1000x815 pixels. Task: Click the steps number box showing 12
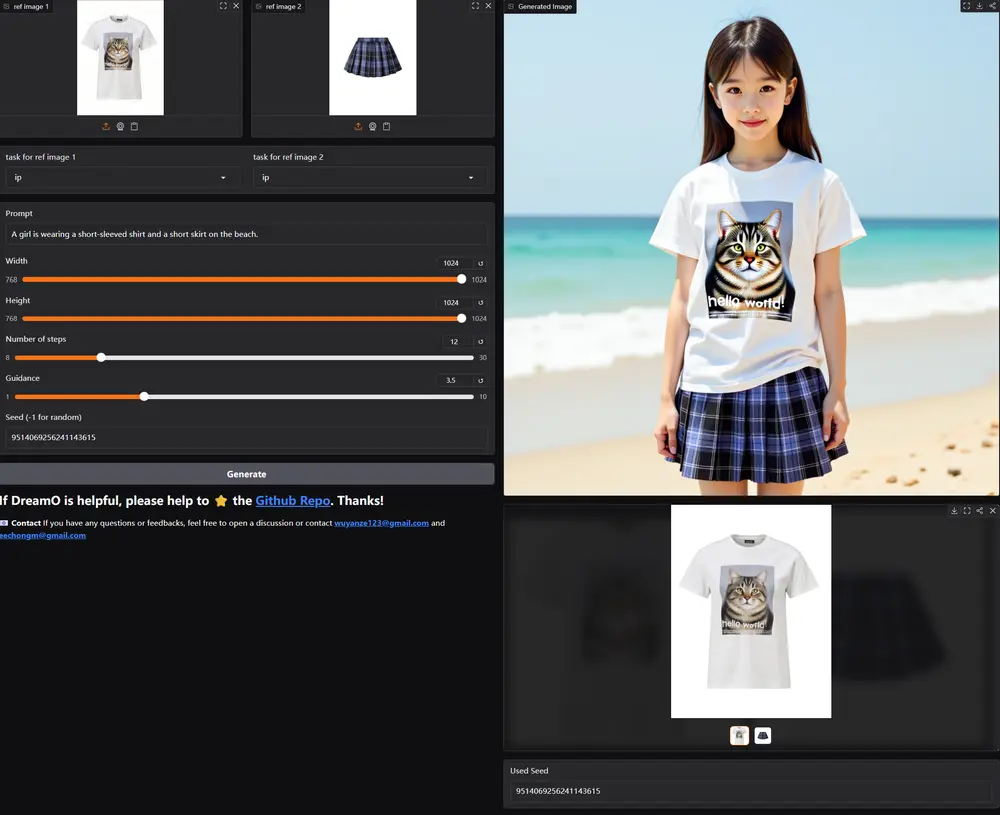[x=457, y=342]
